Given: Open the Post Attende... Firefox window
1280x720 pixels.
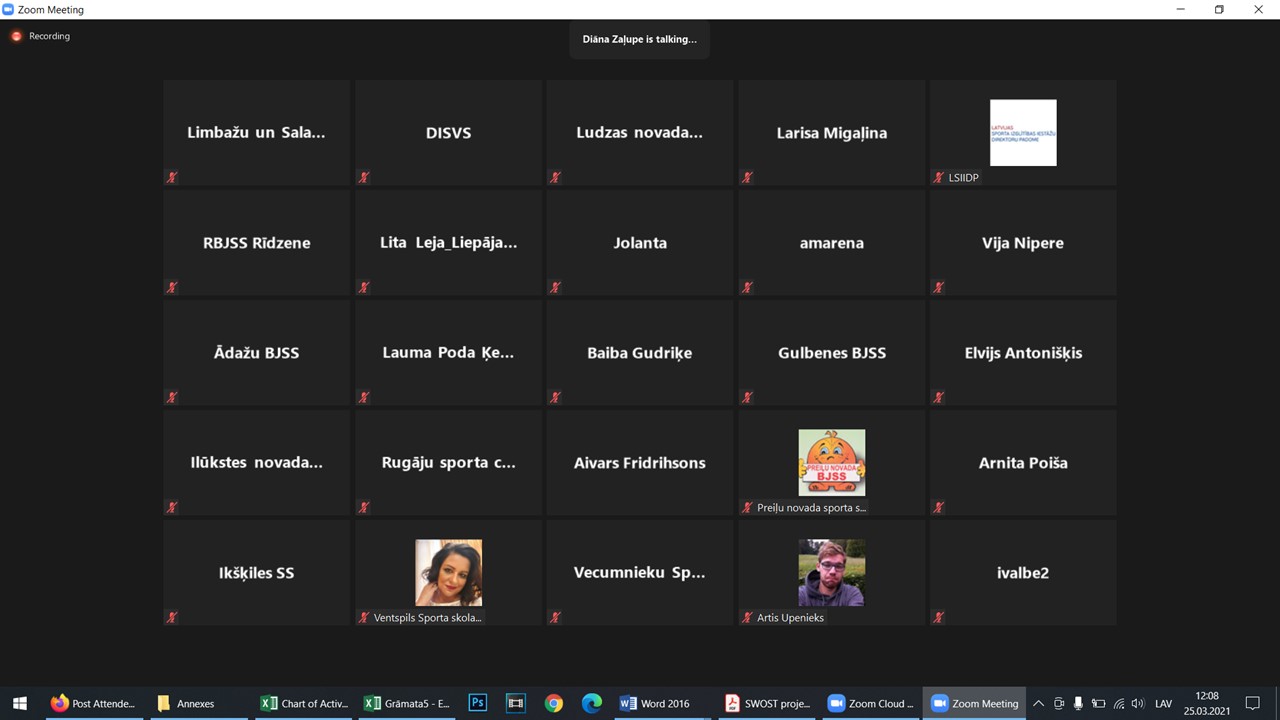Looking at the screenshot, I should [x=93, y=703].
